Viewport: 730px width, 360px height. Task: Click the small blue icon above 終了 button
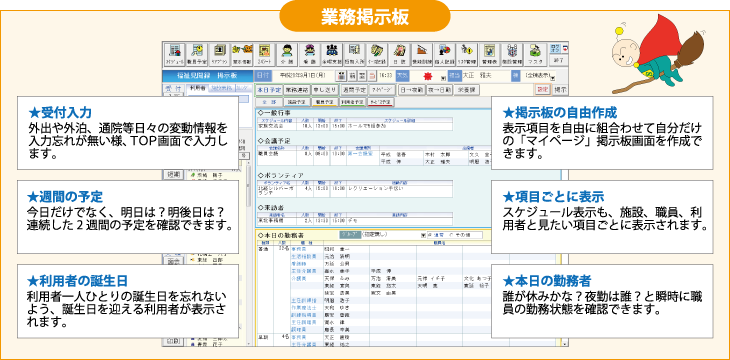pos(554,48)
